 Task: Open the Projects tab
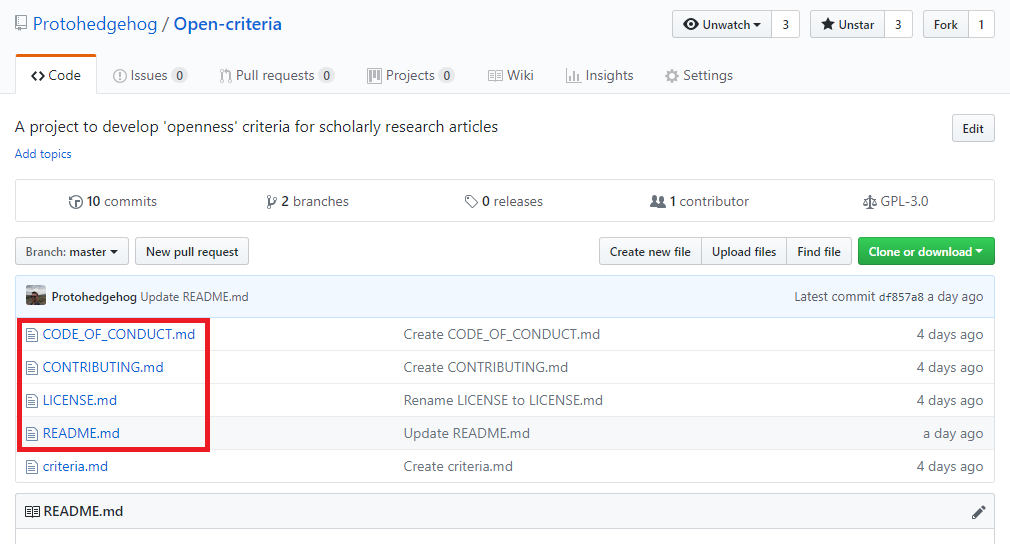[x=410, y=75]
